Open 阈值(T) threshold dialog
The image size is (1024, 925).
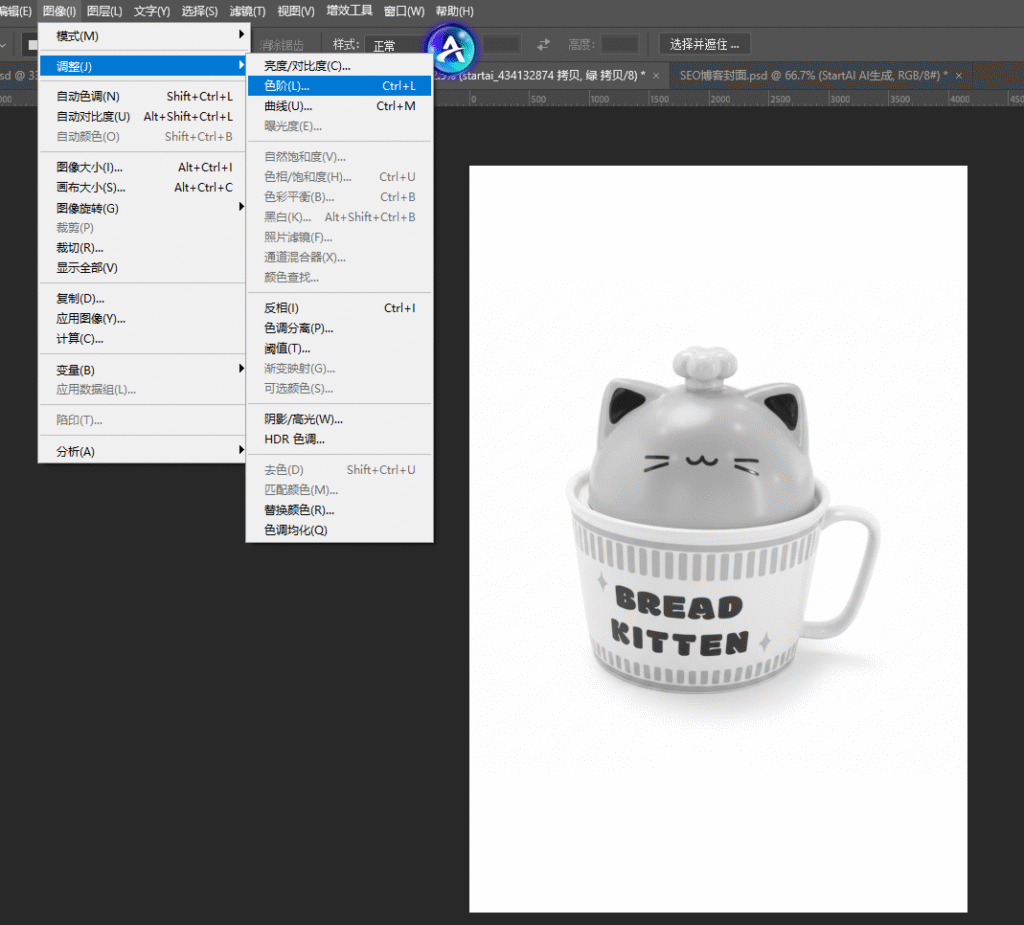[x=340, y=348]
